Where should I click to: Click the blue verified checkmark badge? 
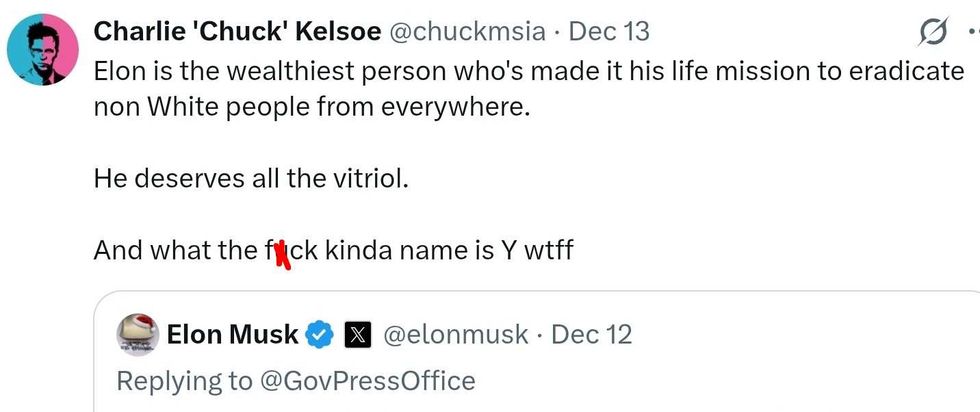(x=319, y=334)
